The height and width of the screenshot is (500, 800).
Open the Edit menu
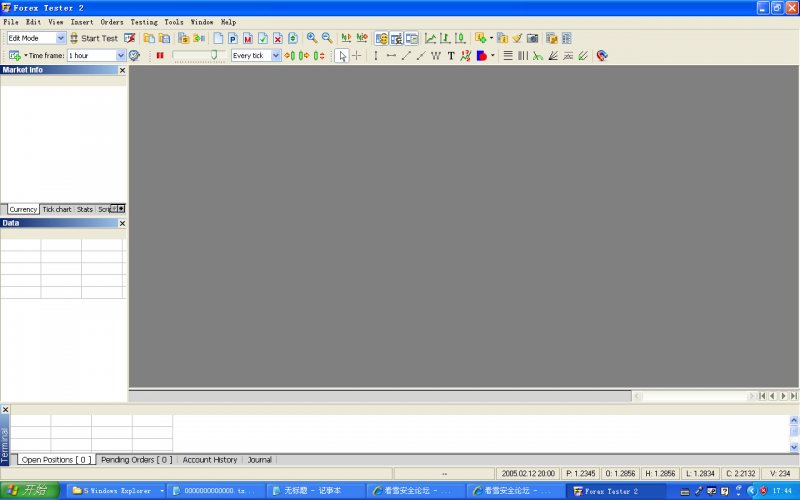(x=33, y=22)
